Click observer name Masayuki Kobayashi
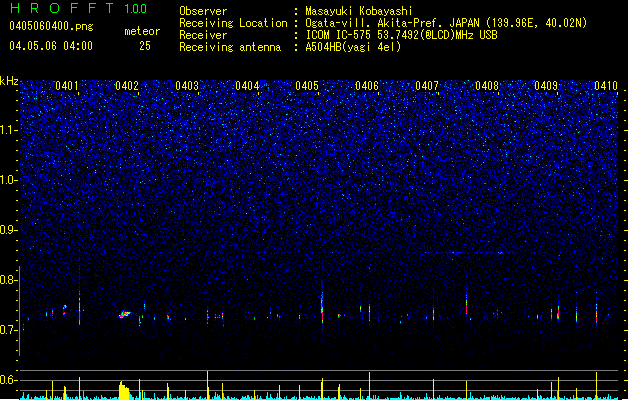This screenshot has width=629, height=400. [x=359, y=11]
